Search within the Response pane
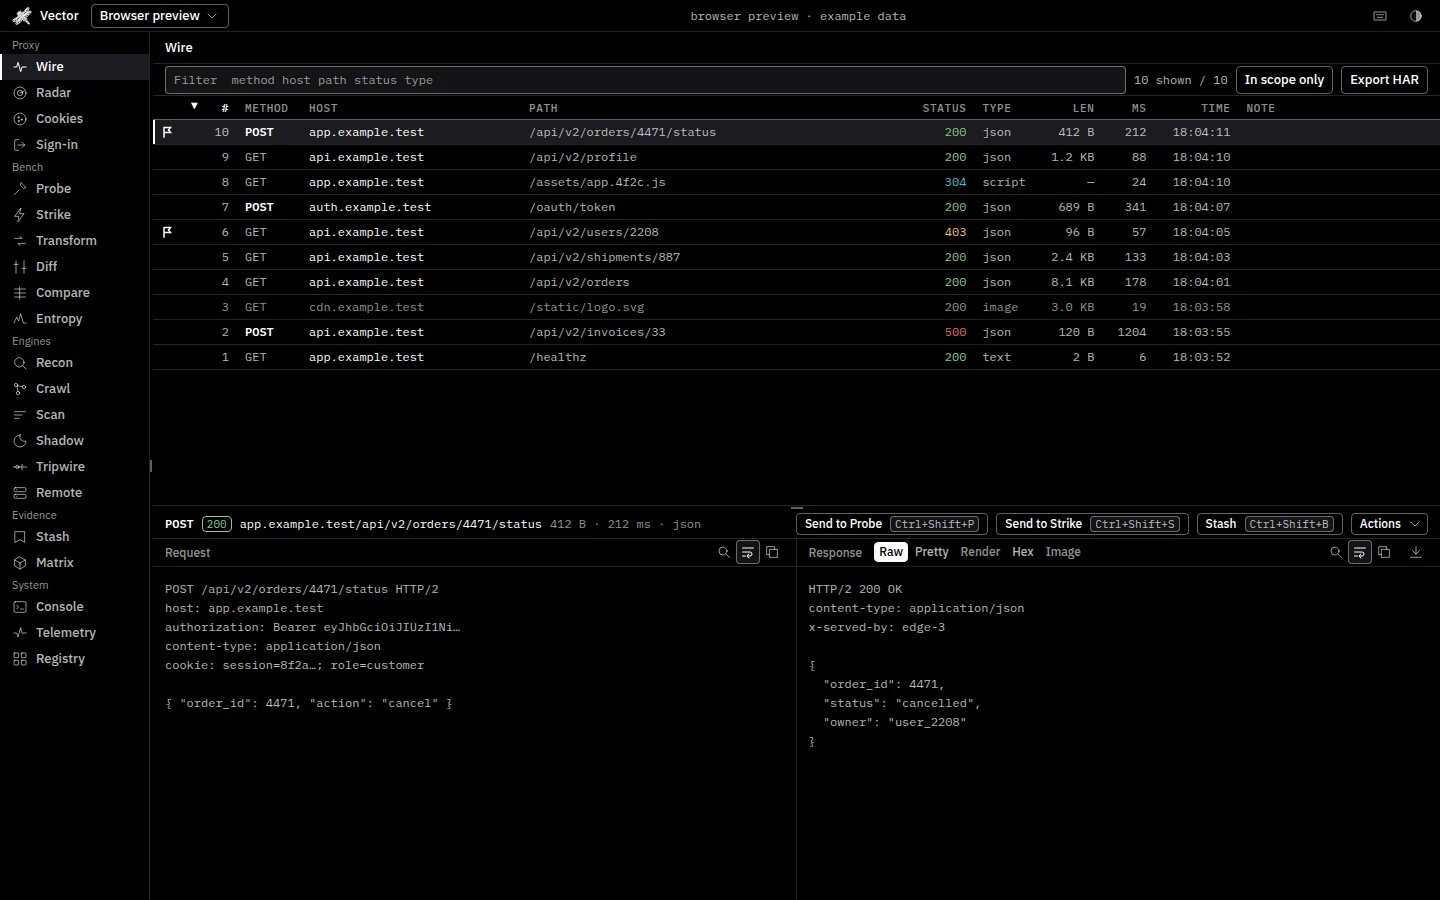1440x900 pixels. [x=1336, y=552]
